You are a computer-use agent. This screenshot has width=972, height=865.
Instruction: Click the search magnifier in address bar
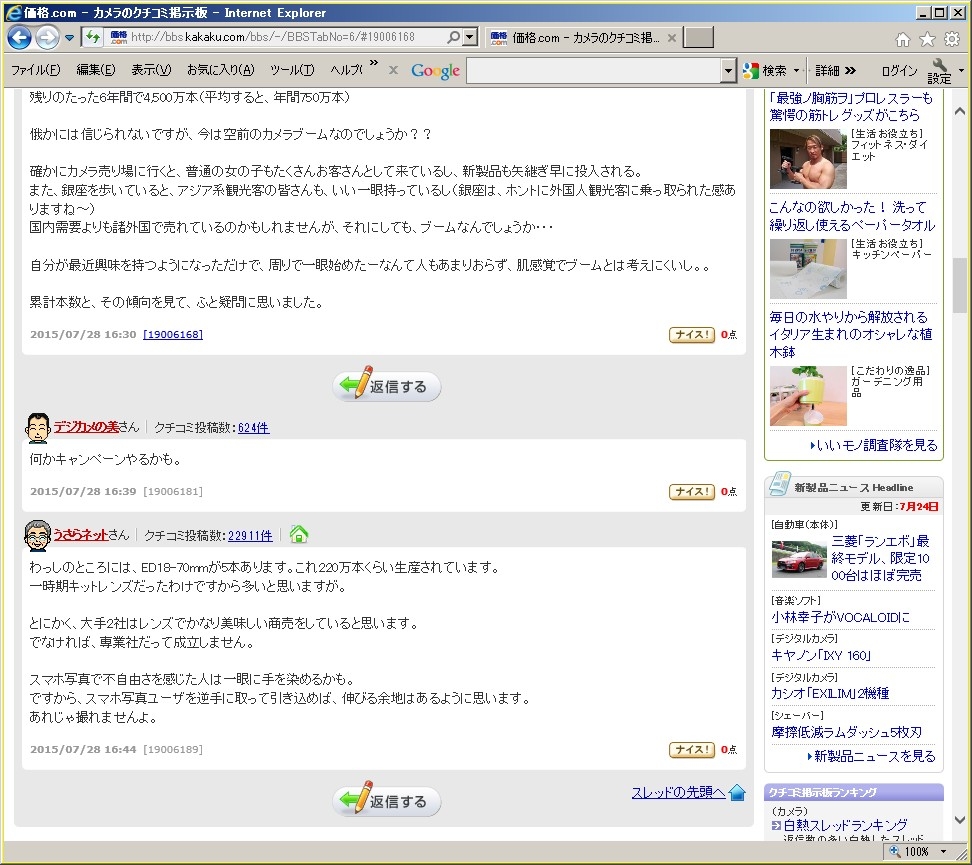pos(453,37)
